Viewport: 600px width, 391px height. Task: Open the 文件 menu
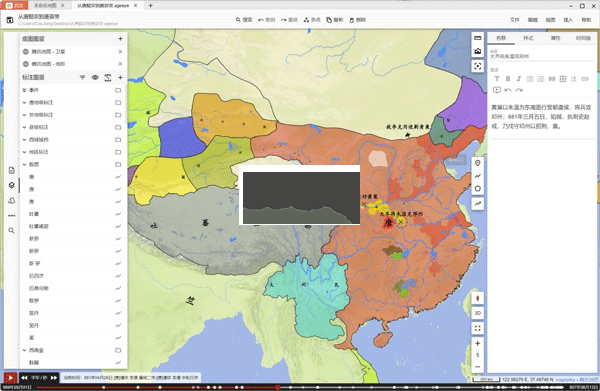(515, 20)
